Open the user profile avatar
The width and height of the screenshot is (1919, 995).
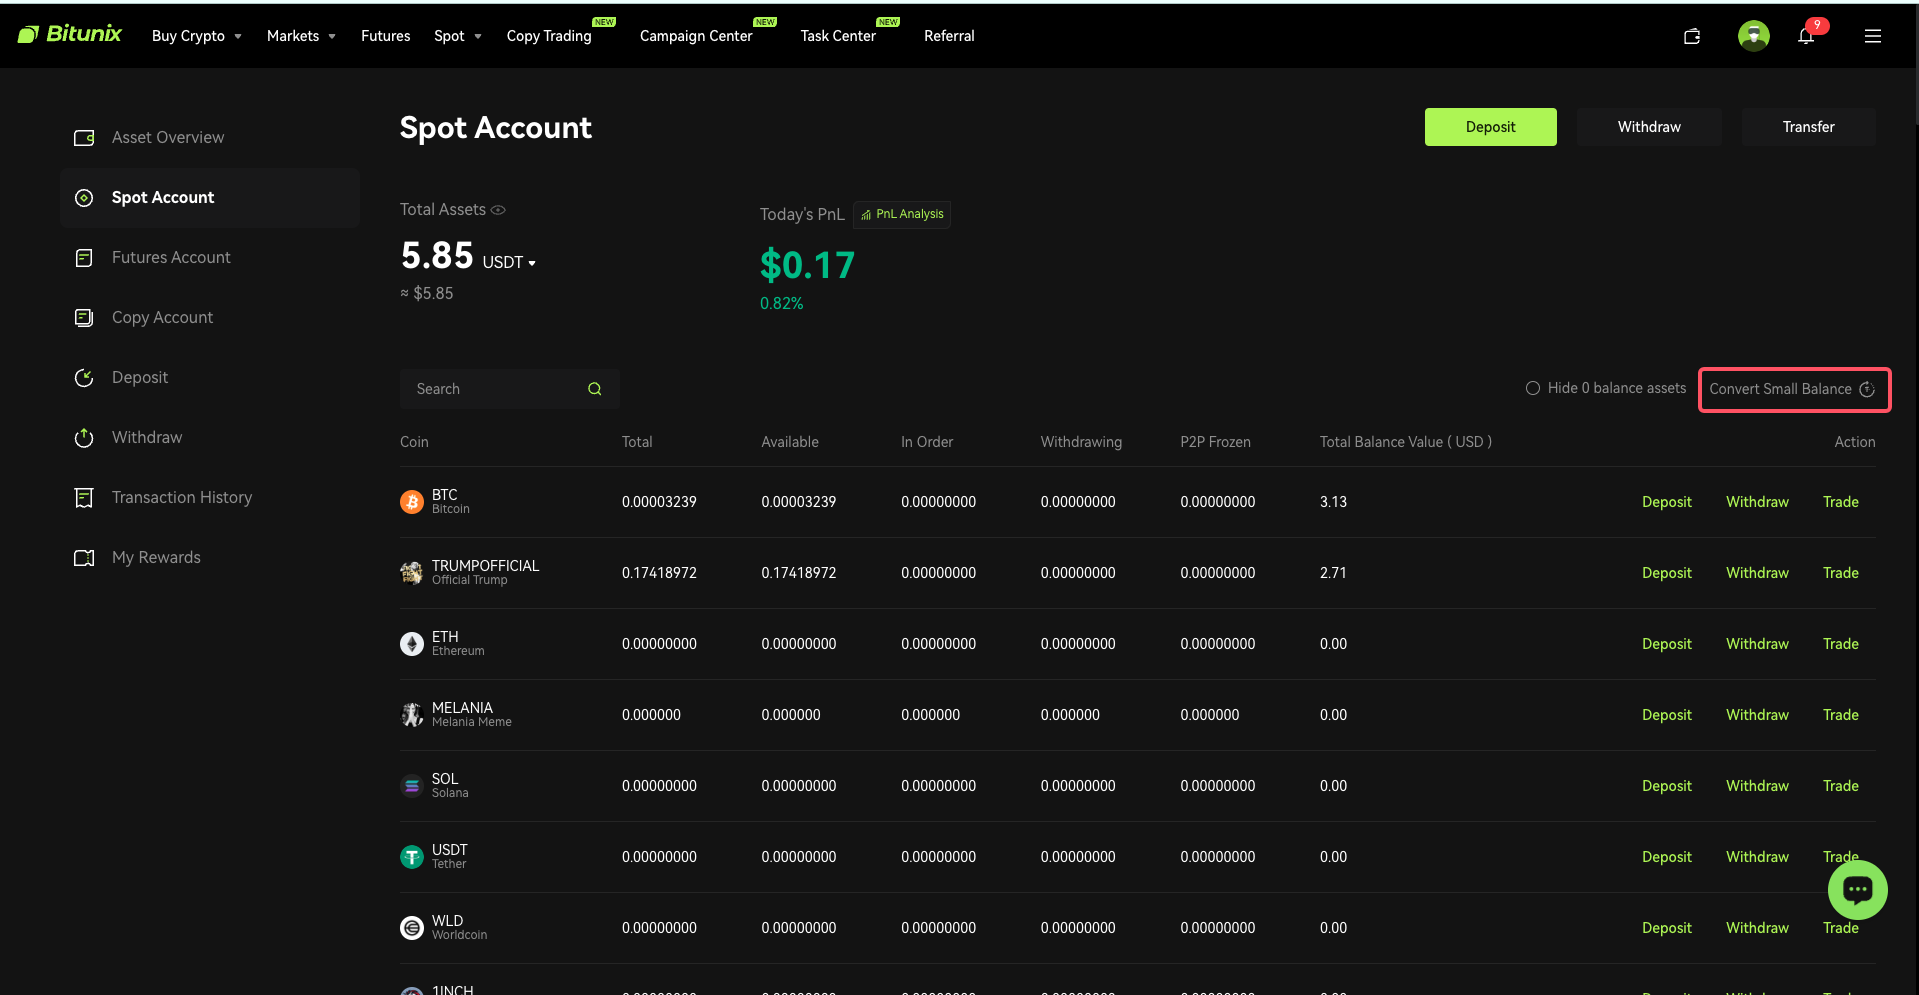tap(1753, 36)
